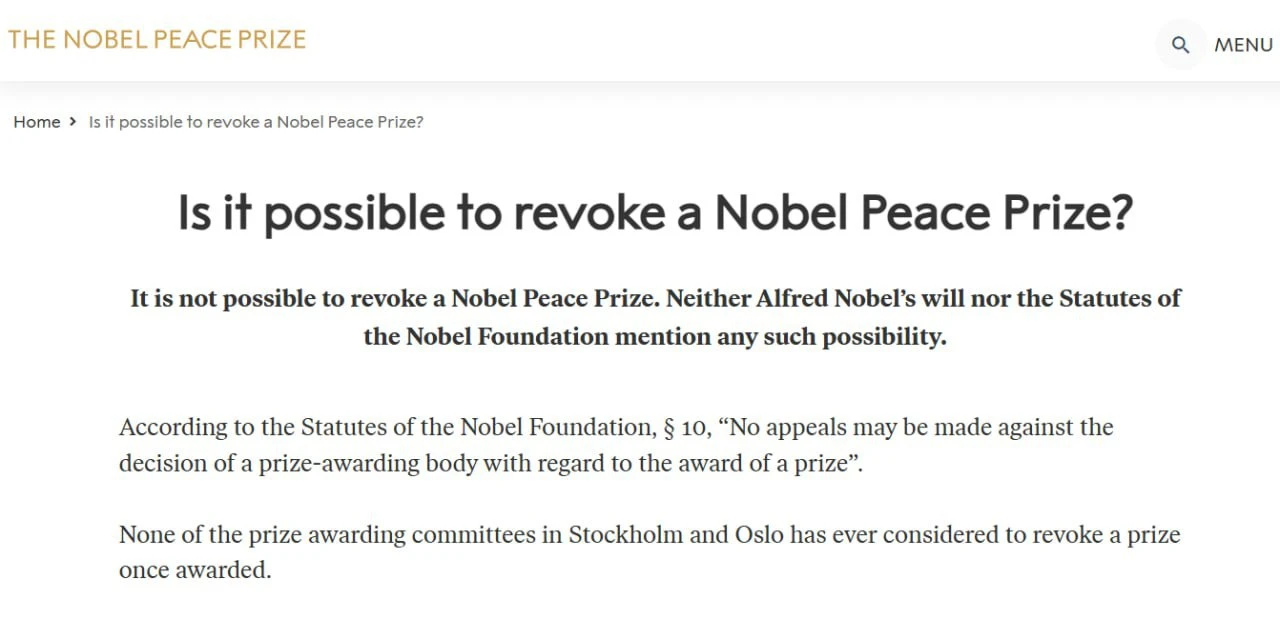Open the MENU in the header
The height and width of the screenshot is (619, 1280).
[1243, 45]
